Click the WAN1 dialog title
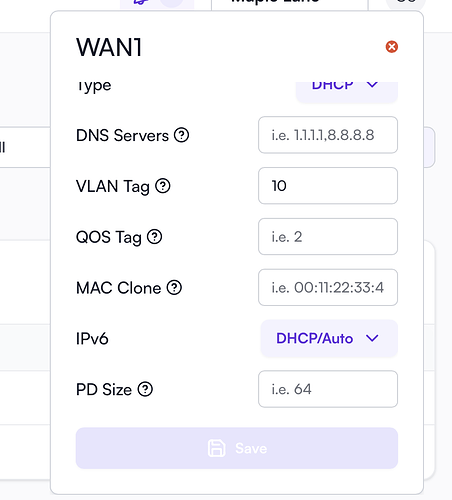This screenshot has width=452, height=500. 109,47
